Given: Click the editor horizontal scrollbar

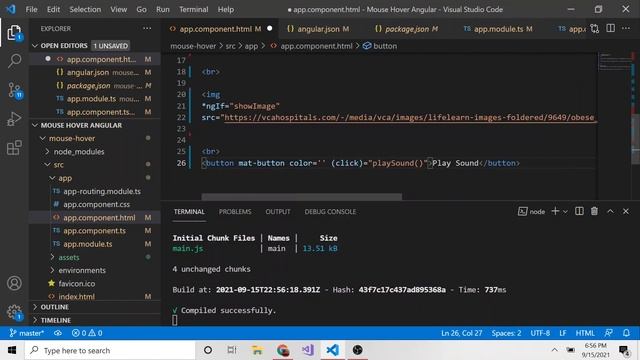Looking at the screenshot, I should [x=302, y=197].
